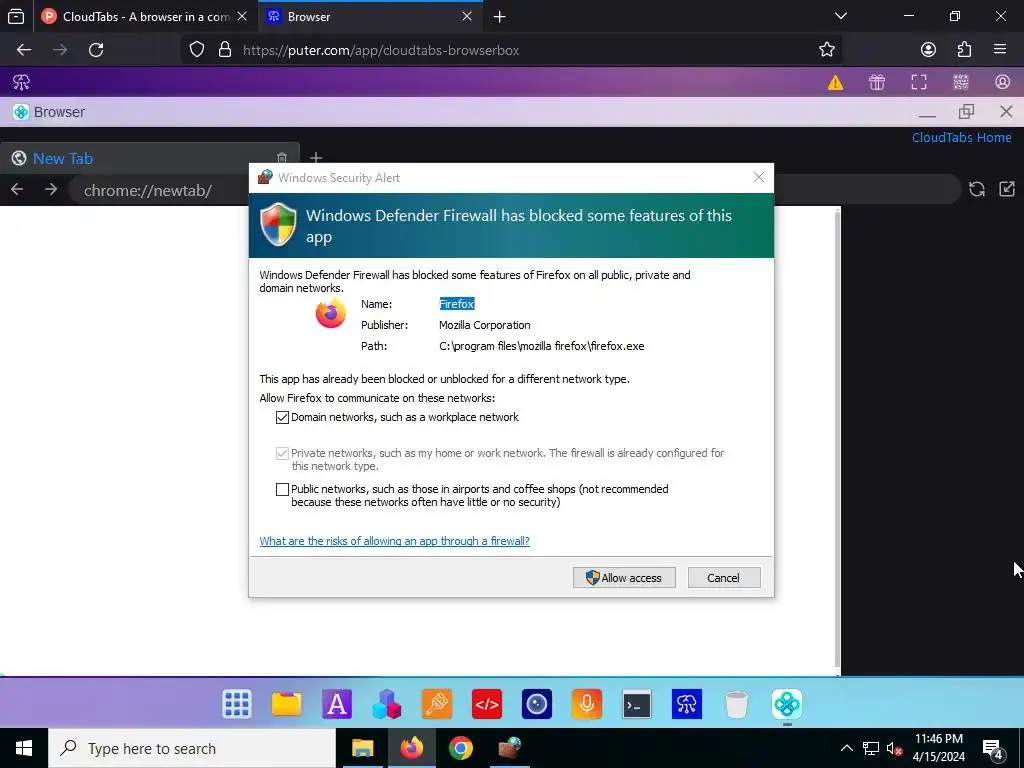Show hidden system tray icons

(846, 748)
